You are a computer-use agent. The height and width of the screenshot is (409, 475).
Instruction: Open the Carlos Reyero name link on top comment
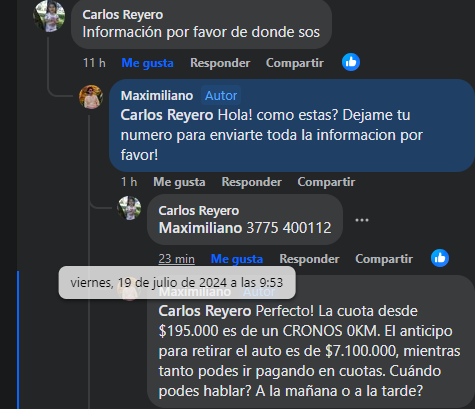pos(123,15)
